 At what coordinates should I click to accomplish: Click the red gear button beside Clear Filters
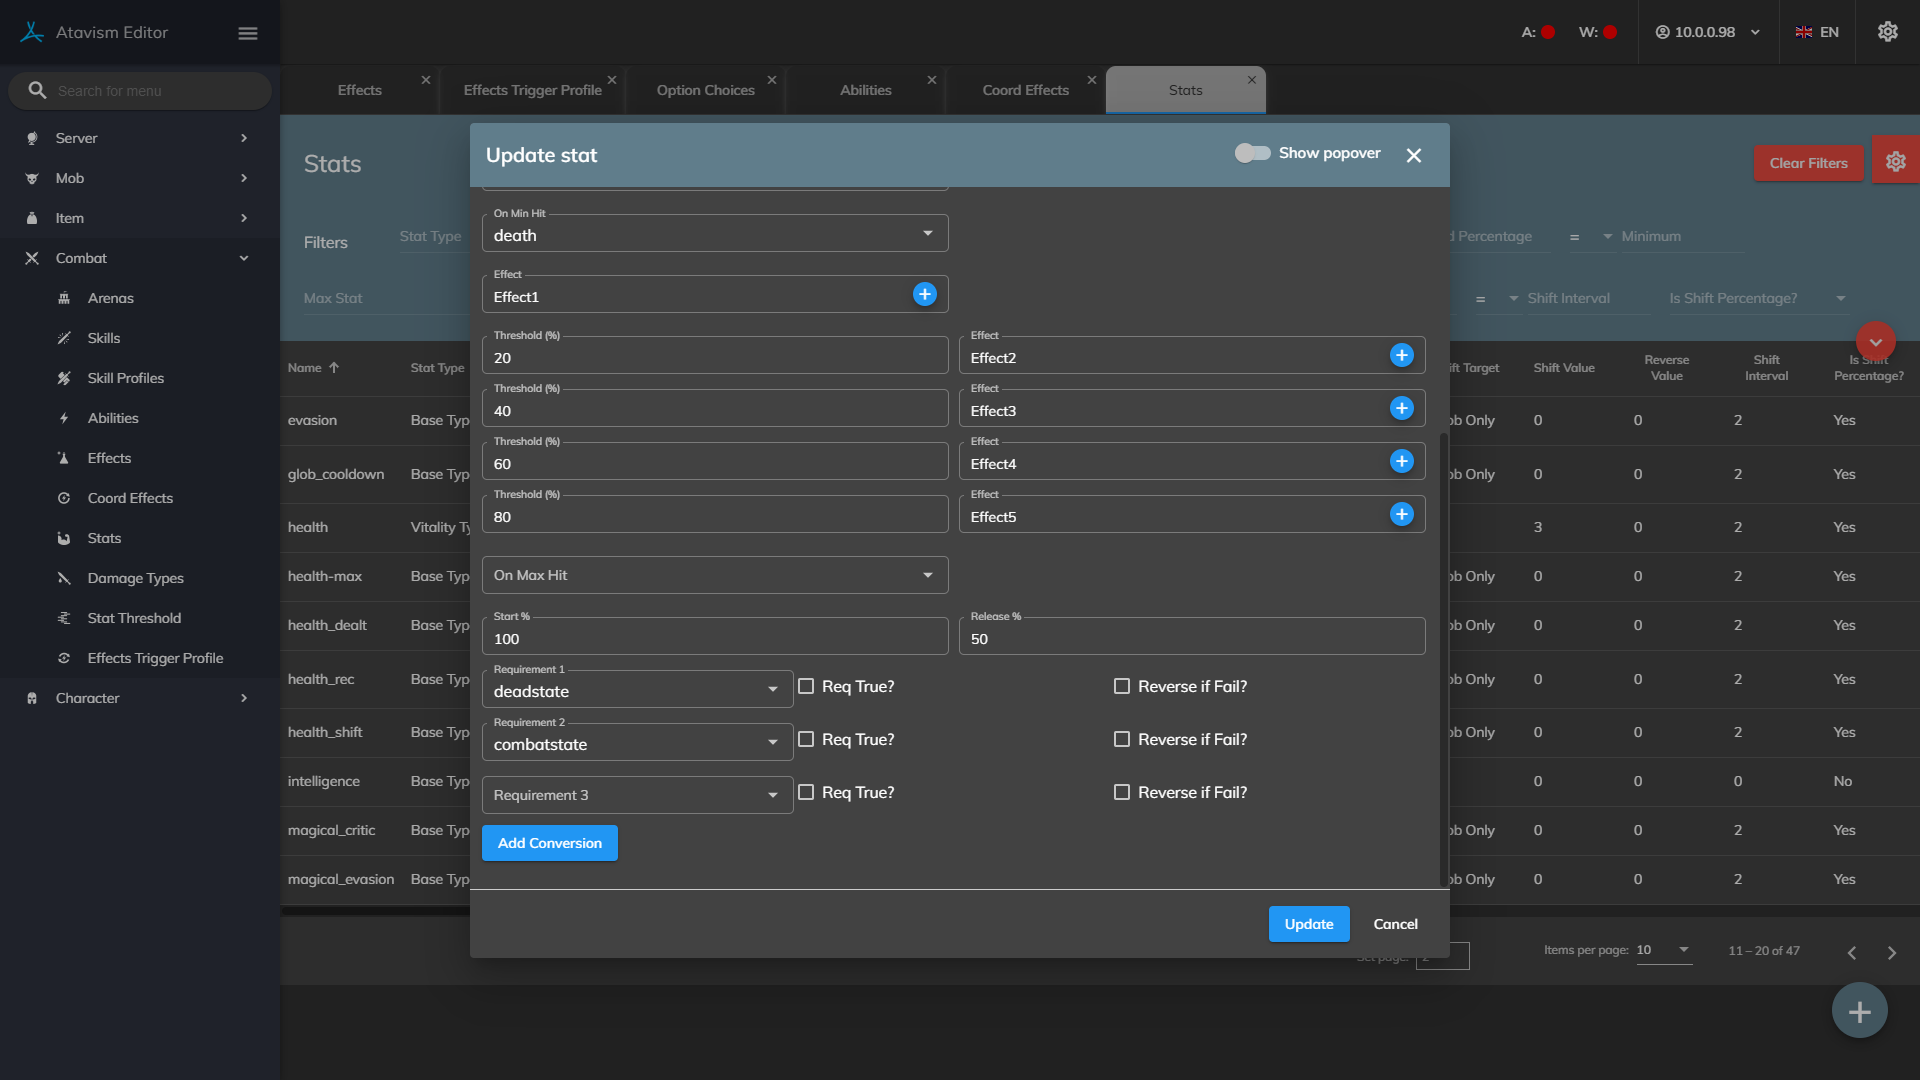(1895, 162)
